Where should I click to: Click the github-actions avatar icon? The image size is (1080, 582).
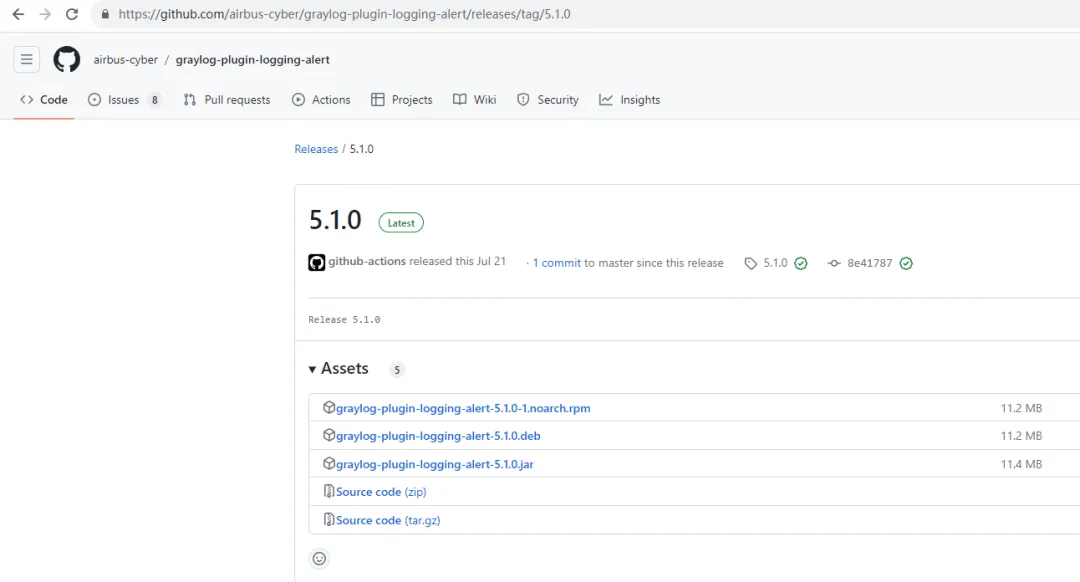[317, 263]
